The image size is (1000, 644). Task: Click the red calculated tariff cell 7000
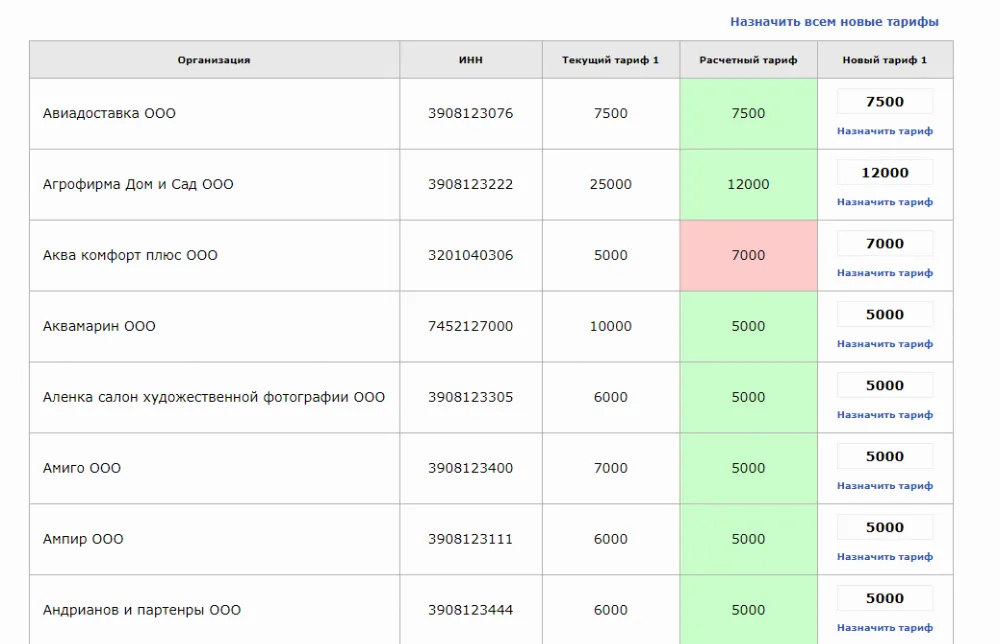pos(748,256)
